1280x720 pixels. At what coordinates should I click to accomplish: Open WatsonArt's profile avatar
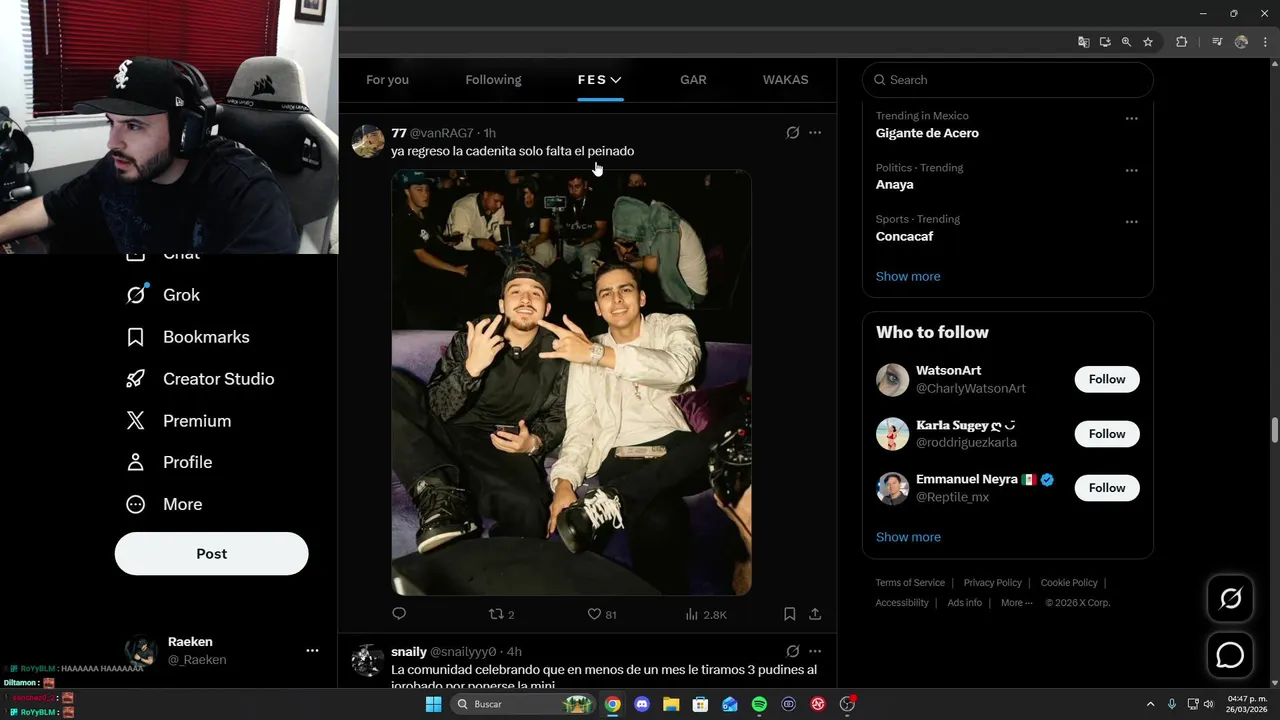[892, 380]
